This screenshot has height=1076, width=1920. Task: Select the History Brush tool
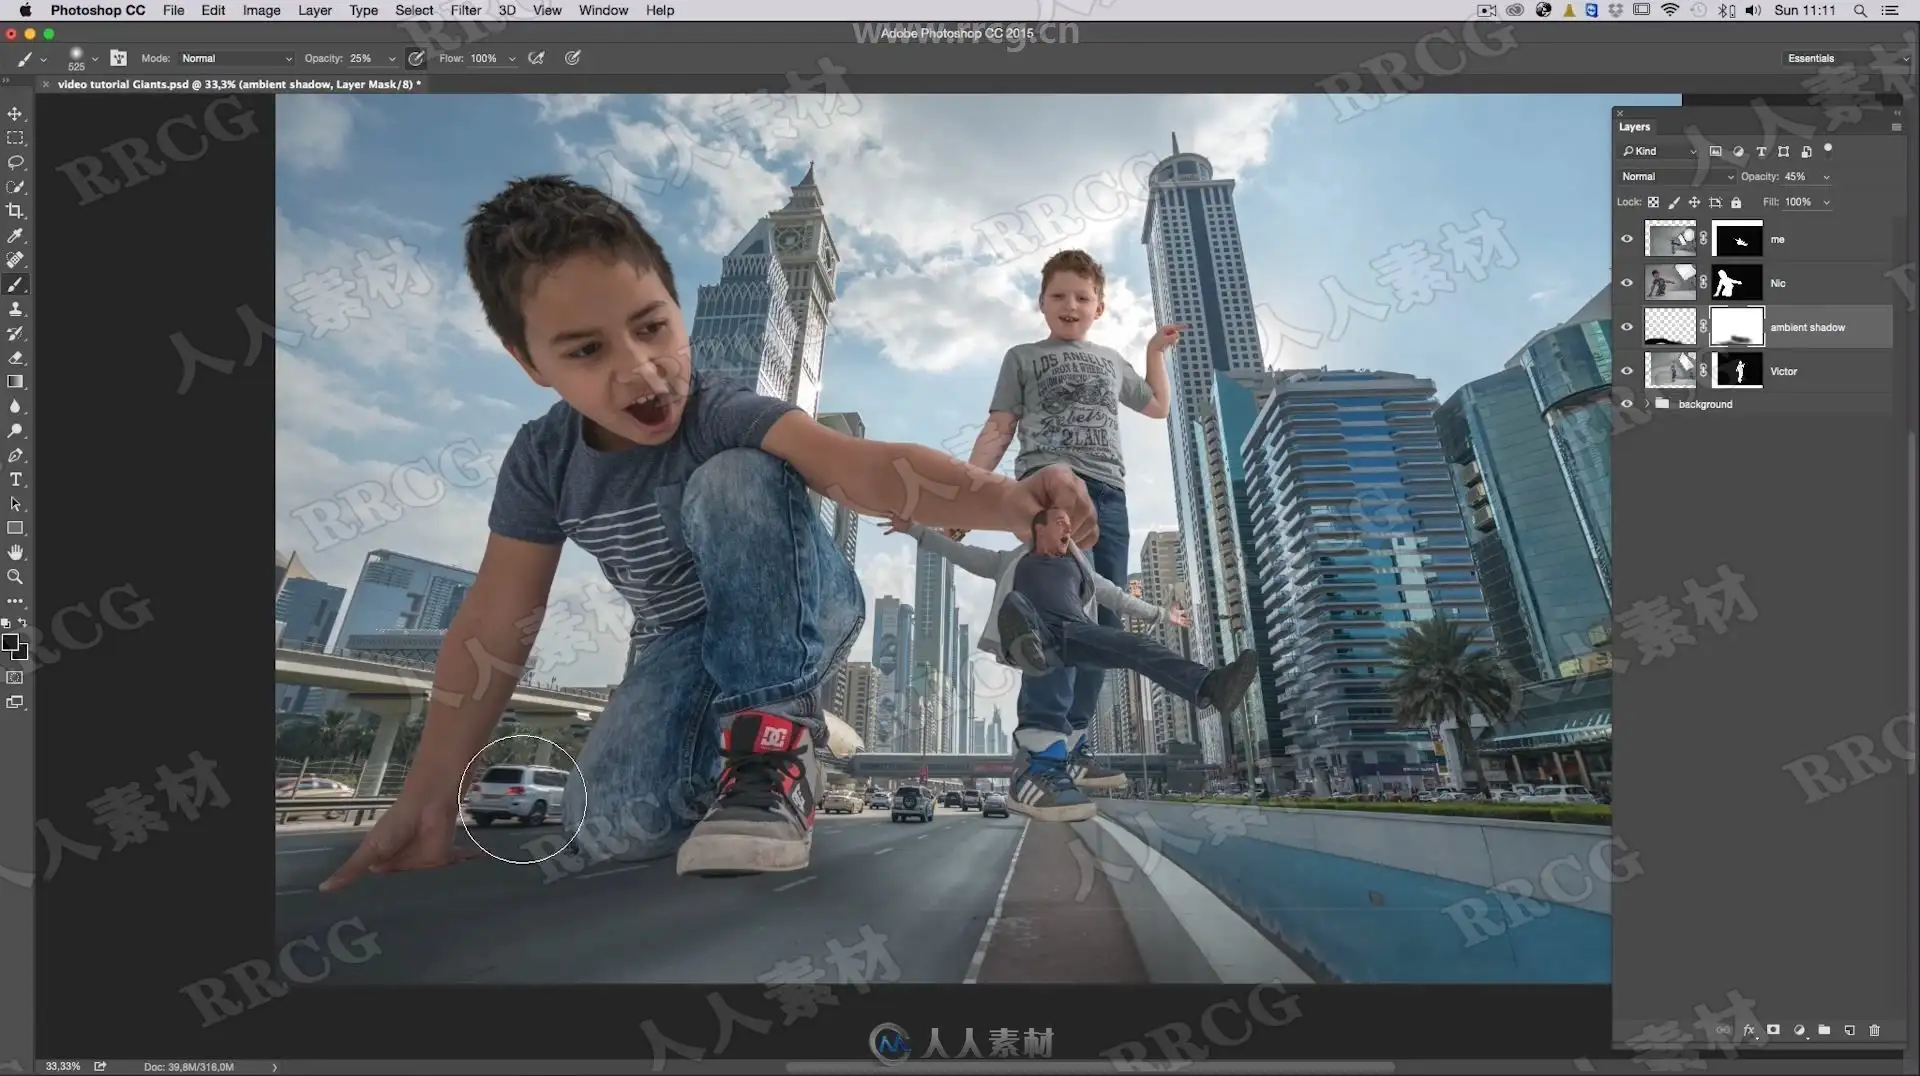coord(15,333)
